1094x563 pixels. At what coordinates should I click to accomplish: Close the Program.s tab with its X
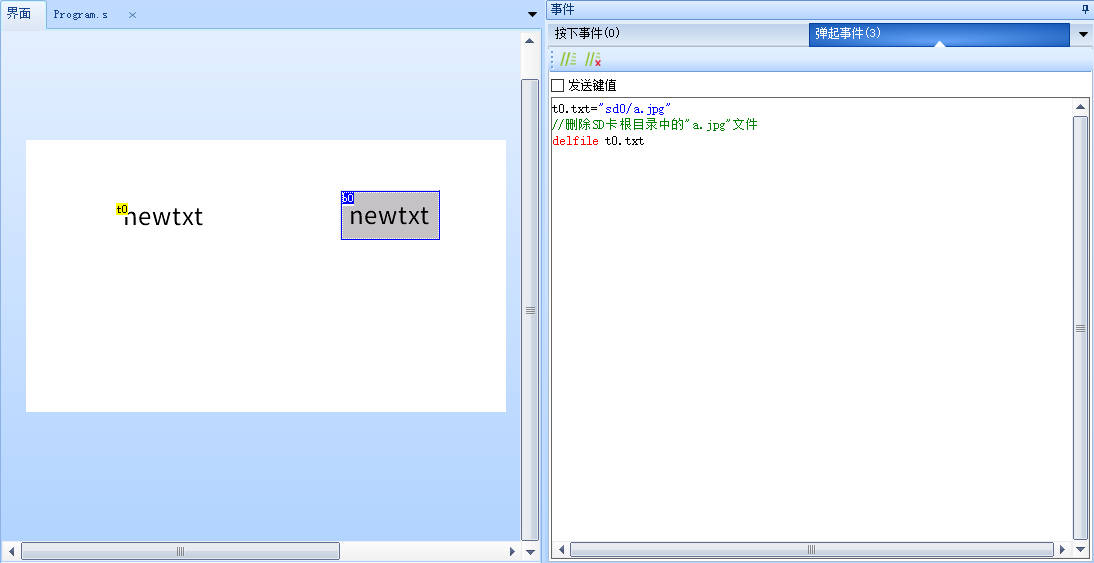(132, 15)
